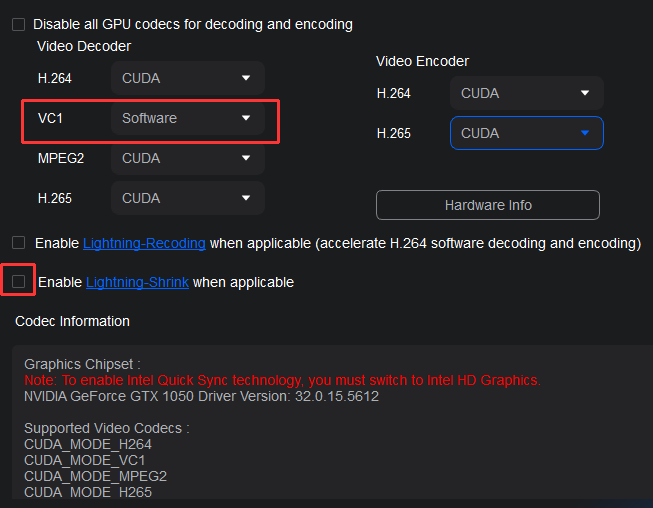The height and width of the screenshot is (508, 653).
Task: Click the H.265 decoder dropdown arrow
Action: [246, 198]
